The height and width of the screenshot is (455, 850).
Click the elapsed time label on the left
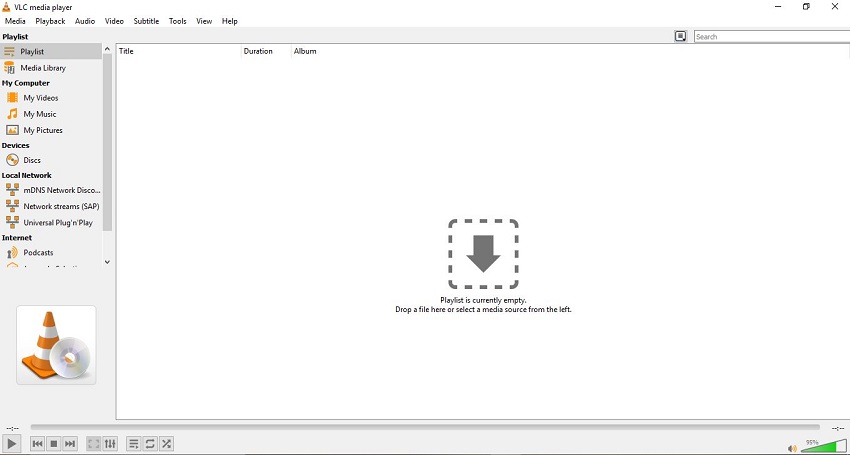coord(12,428)
